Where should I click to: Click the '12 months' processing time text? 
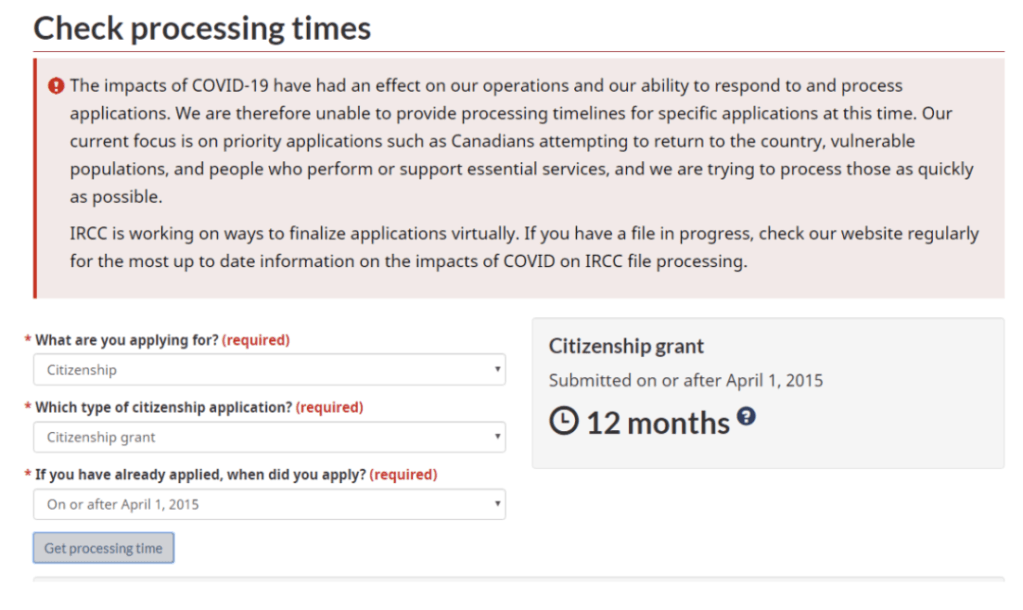pyautogui.click(x=658, y=423)
